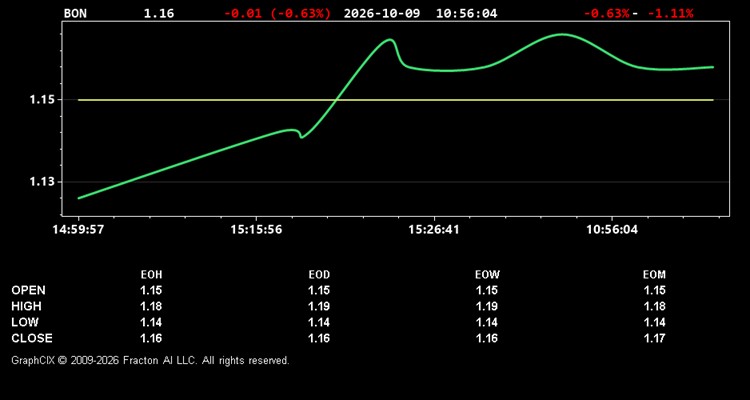Click the EOD HIGH value 1.19
This screenshot has width=750, height=400.
(319, 306)
